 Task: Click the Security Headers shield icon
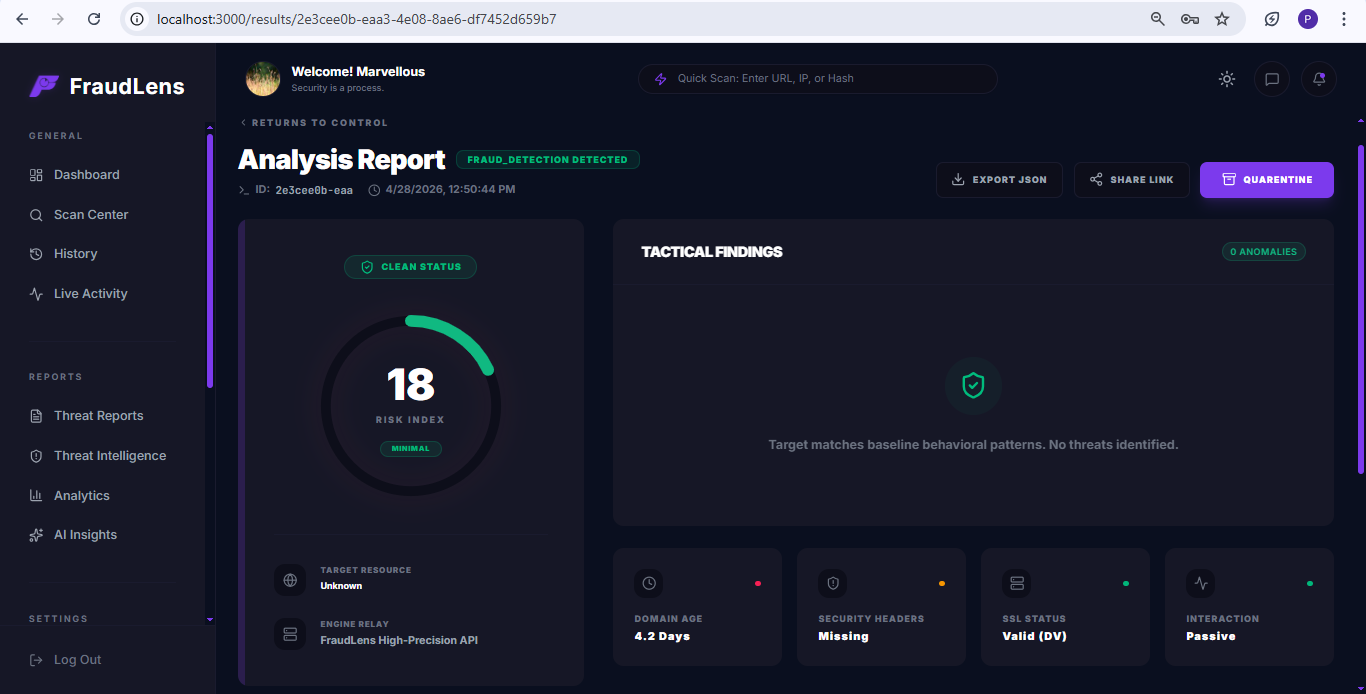pos(833,583)
